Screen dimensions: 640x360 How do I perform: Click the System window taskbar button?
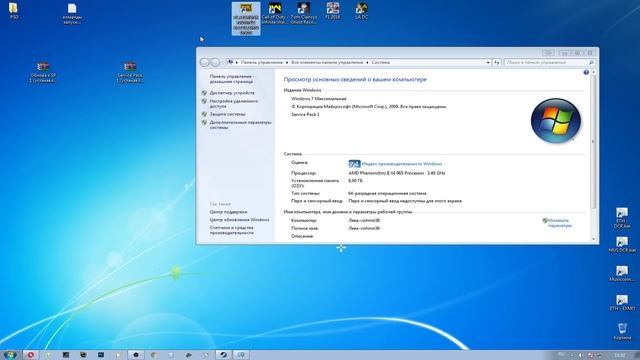coord(241,355)
